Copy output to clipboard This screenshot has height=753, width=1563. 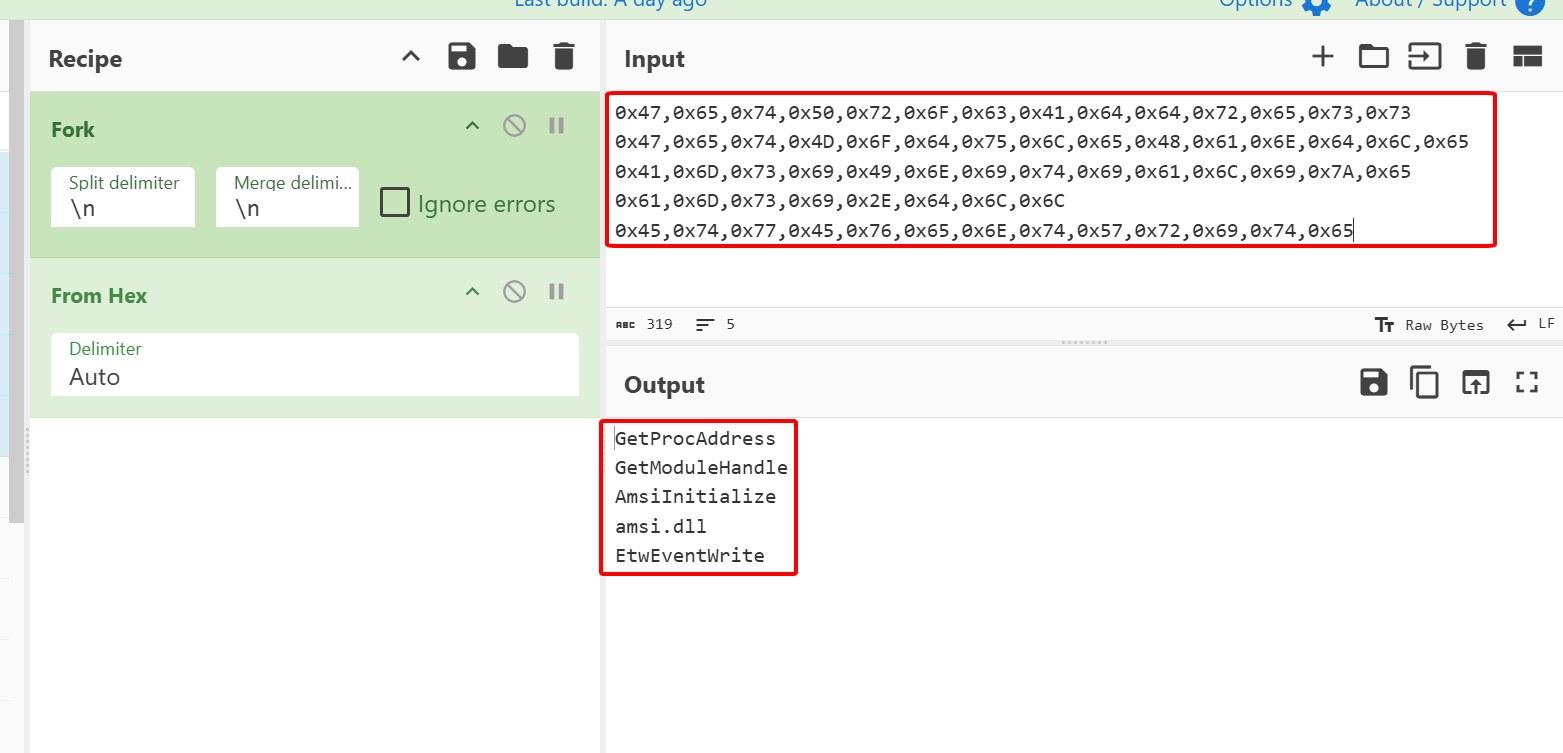coord(1424,382)
